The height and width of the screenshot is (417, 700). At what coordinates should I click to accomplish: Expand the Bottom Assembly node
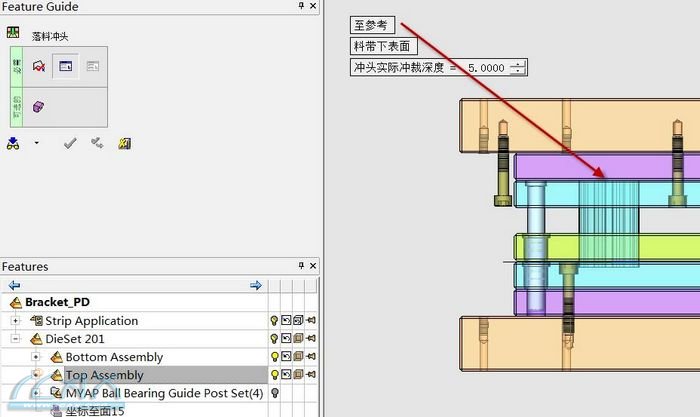coord(36,357)
